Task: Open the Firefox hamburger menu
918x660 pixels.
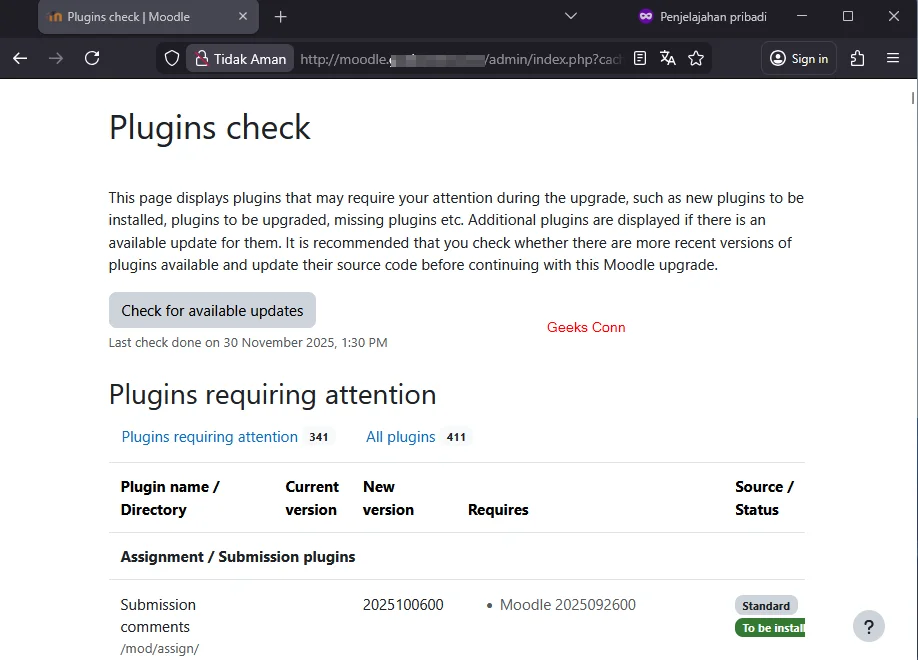Action: (893, 58)
